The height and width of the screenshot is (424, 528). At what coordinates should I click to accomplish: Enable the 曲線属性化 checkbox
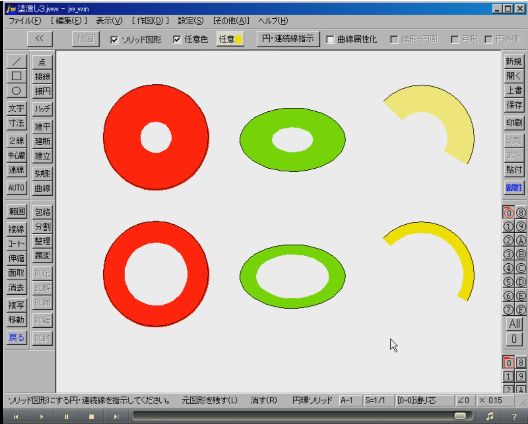click(330, 40)
